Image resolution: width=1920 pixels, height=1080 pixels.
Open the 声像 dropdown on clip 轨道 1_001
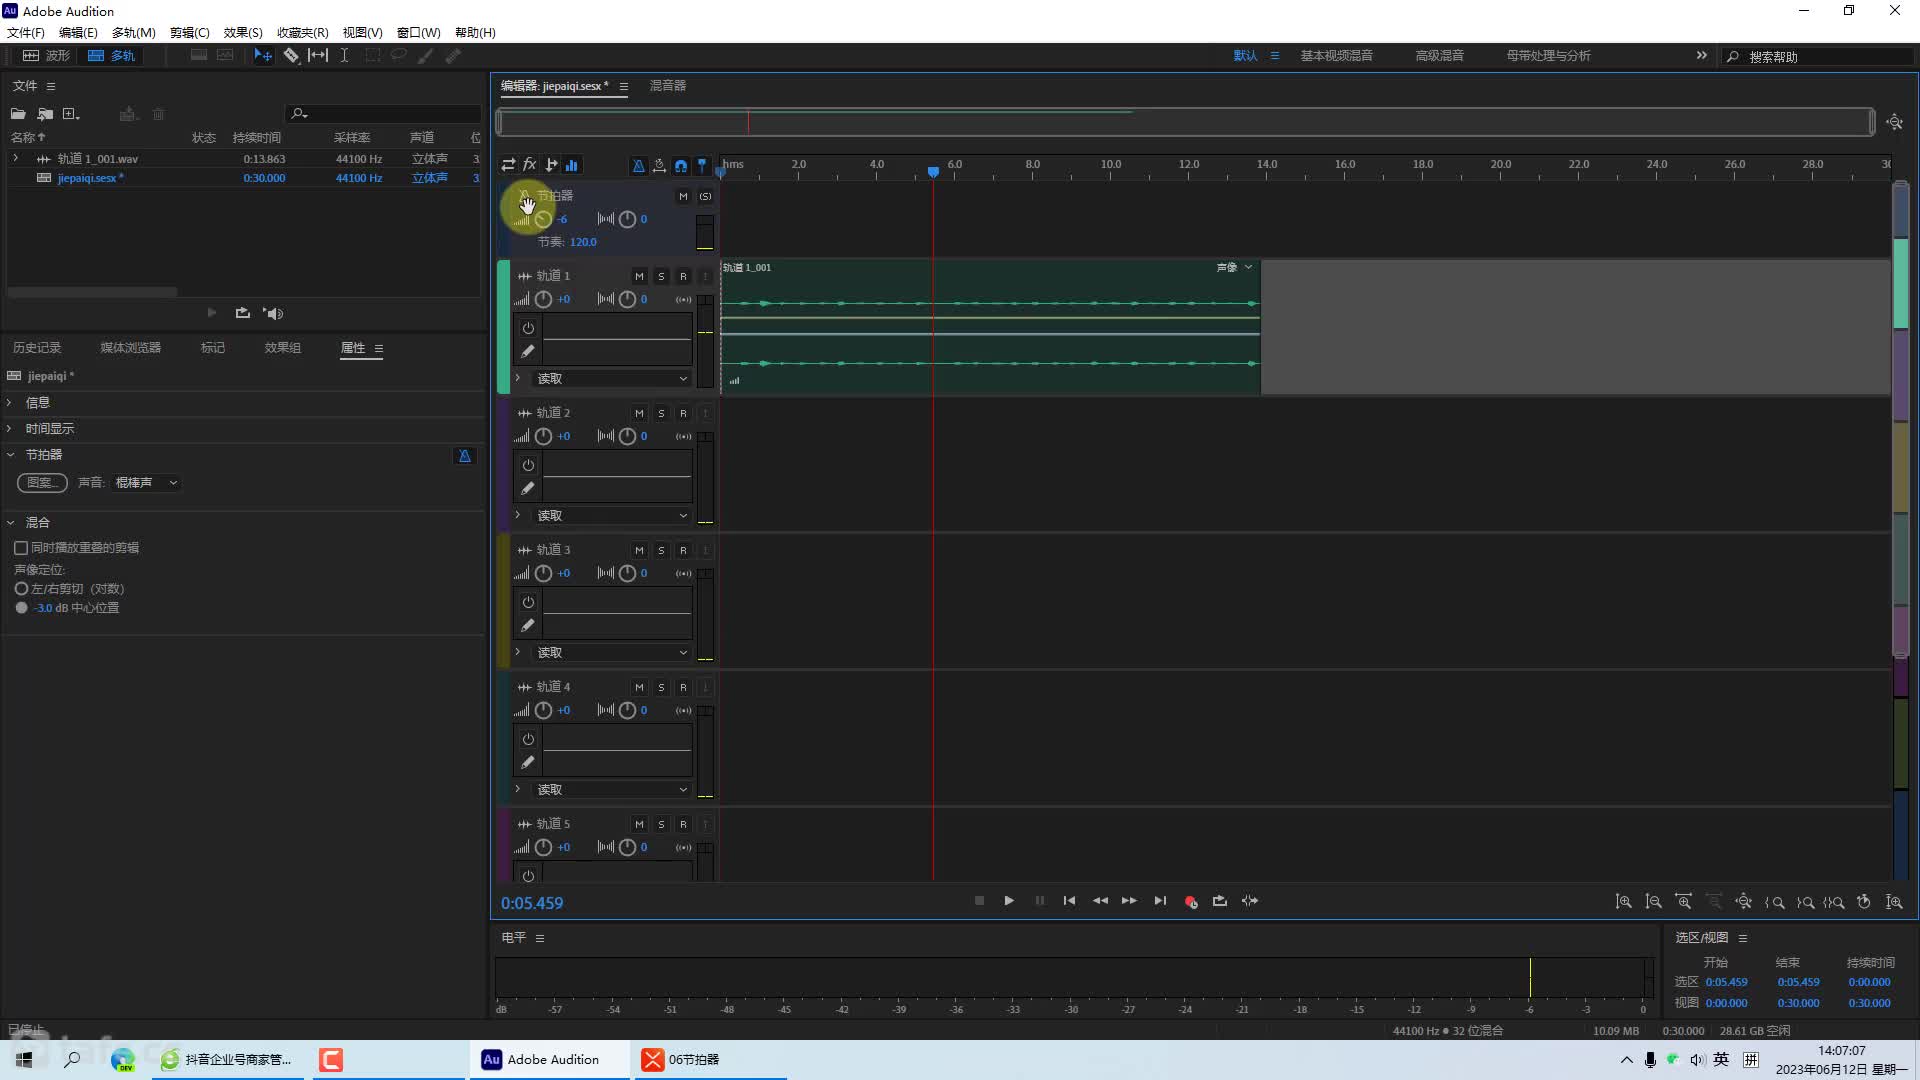[x=1235, y=268]
